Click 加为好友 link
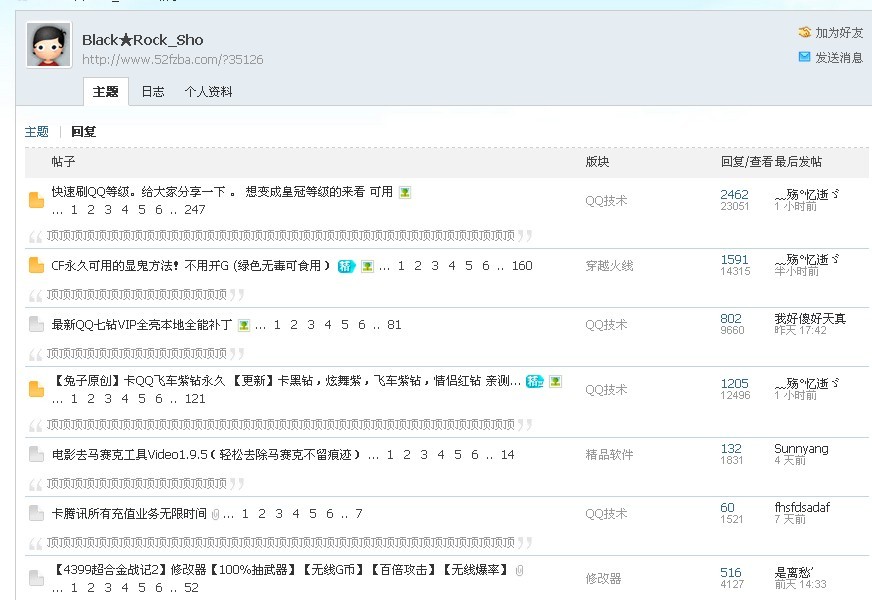Screen dimensions: 872x600 839,33
